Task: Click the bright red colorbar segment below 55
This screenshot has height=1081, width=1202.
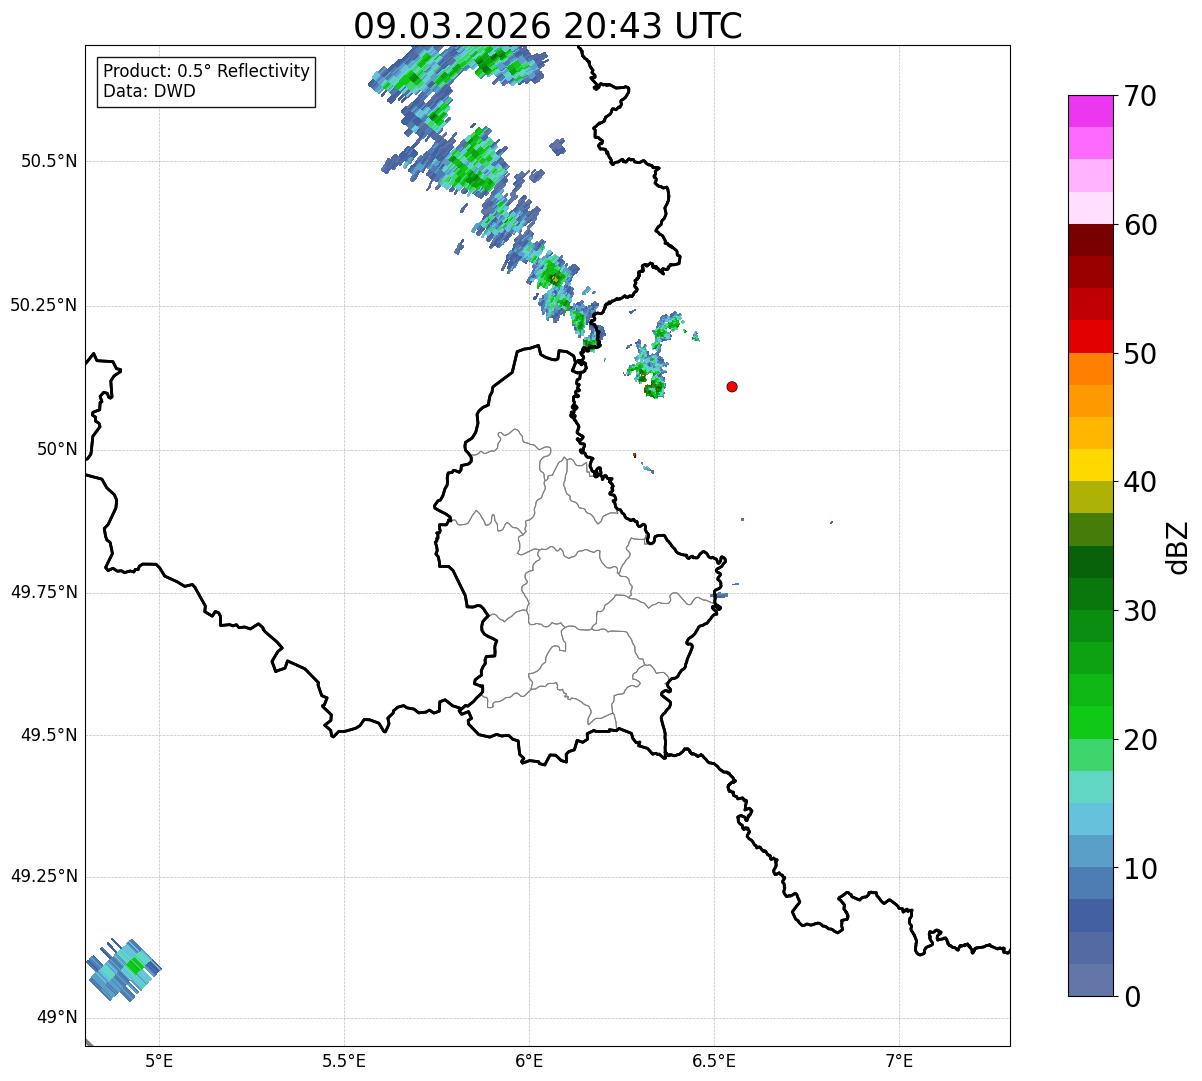Action: [1090, 336]
